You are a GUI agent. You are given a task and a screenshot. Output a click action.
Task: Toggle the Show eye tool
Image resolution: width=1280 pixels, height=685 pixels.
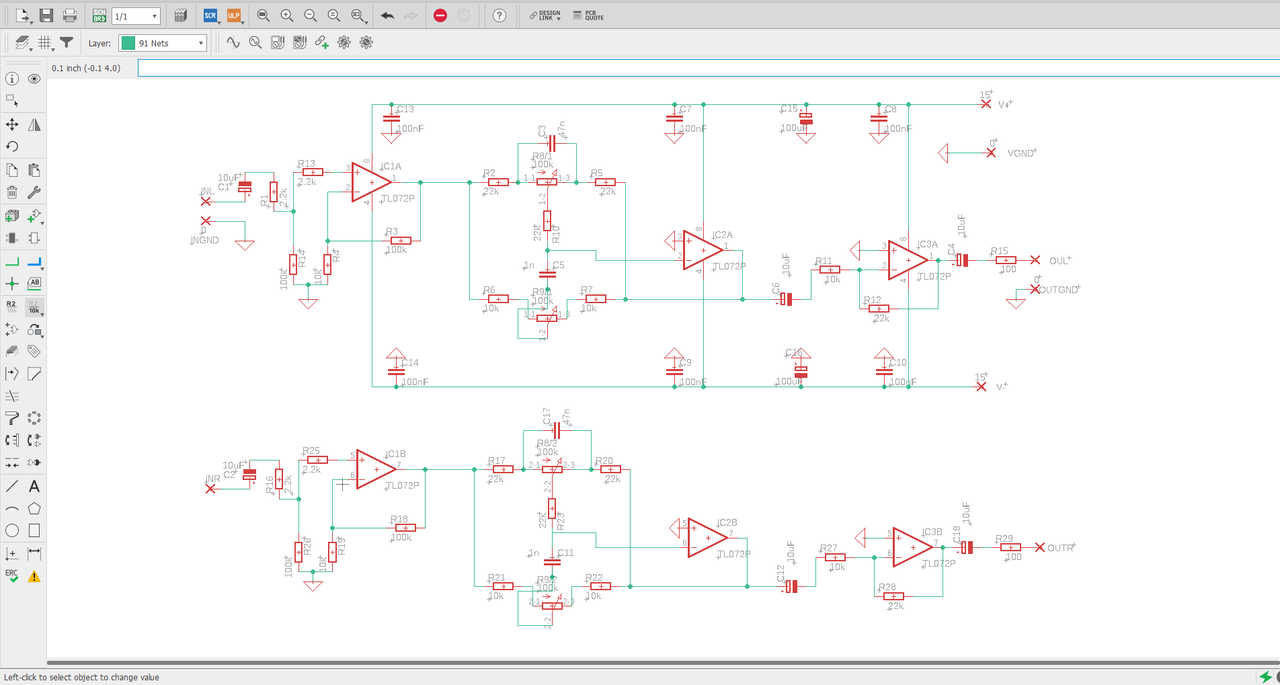[34, 79]
